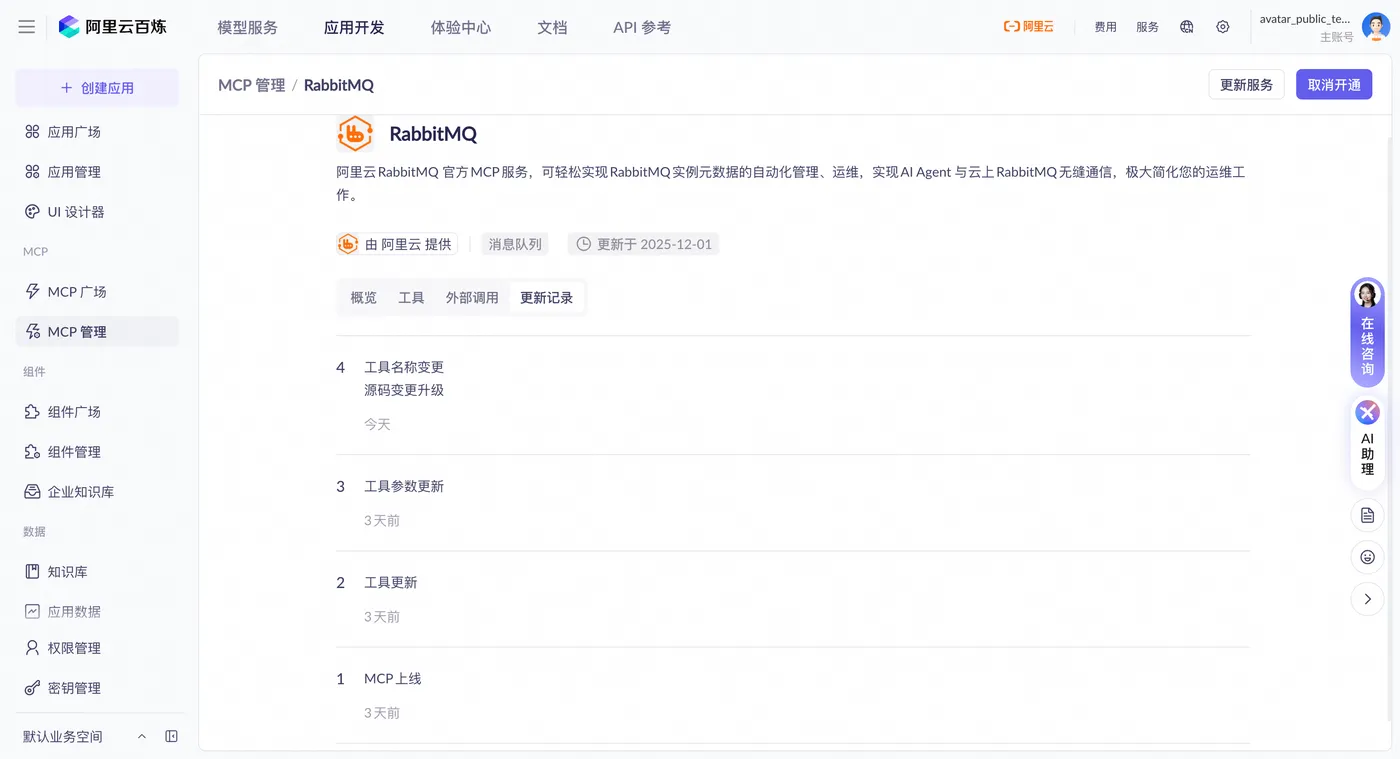This screenshot has height=759, width=1400.
Task: Click the 源码变更升级 record line
Action: point(404,390)
